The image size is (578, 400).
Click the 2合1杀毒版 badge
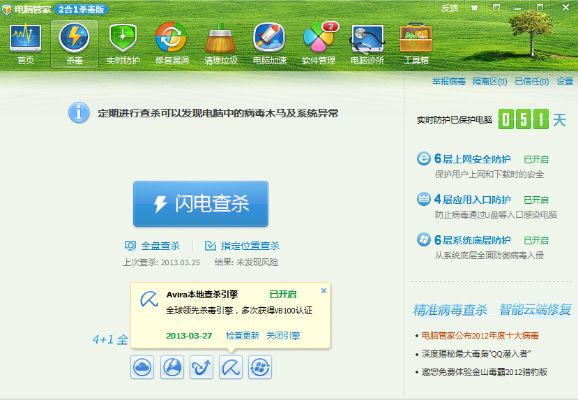click(x=81, y=9)
